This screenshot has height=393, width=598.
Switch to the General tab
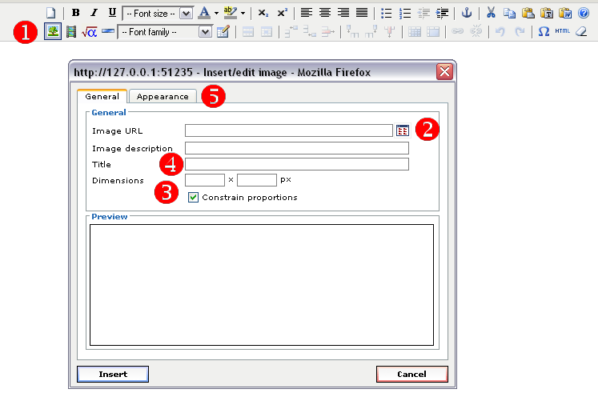[x=102, y=96]
